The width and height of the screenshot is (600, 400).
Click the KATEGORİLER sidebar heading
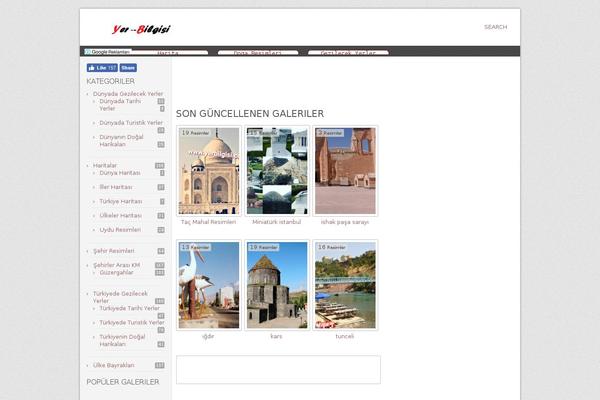click(x=111, y=81)
